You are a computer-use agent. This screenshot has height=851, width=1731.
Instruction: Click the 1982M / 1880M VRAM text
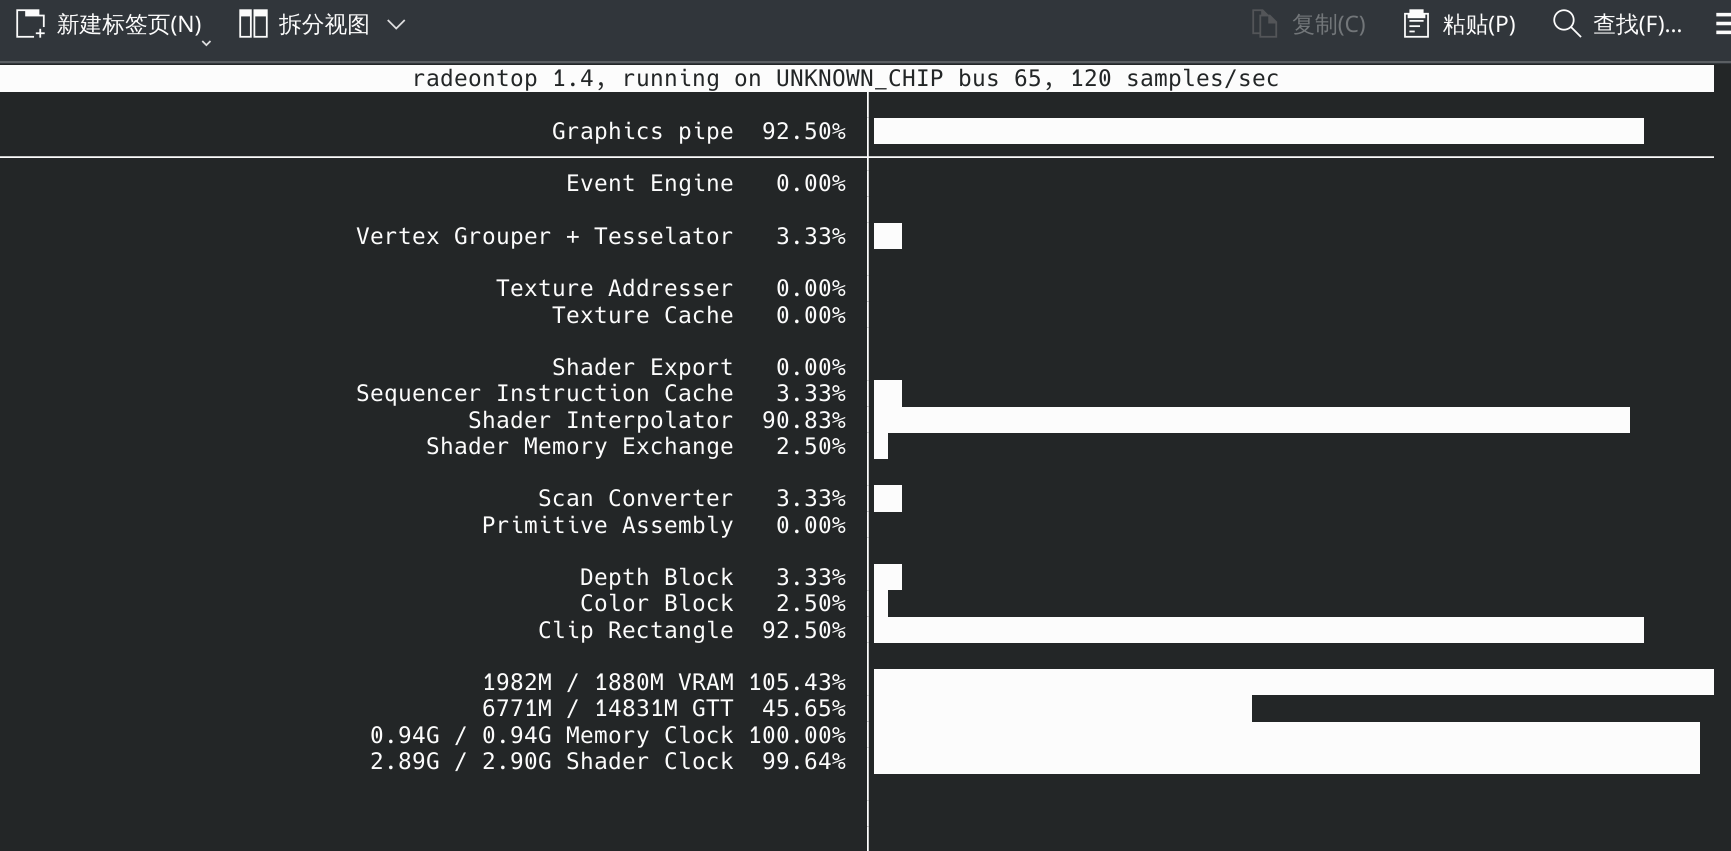tap(607, 682)
